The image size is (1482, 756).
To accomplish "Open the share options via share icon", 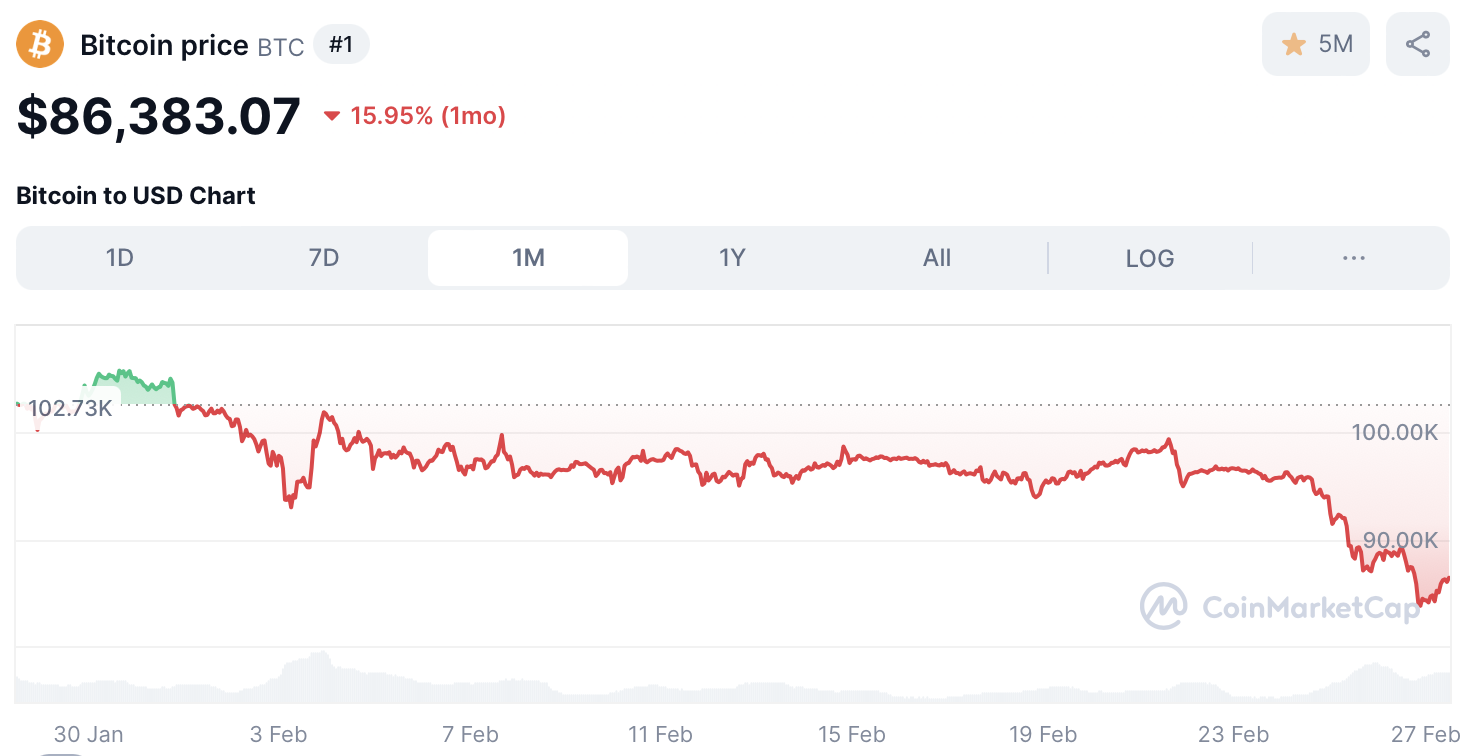I will pyautogui.click(x=1417, y=43).
